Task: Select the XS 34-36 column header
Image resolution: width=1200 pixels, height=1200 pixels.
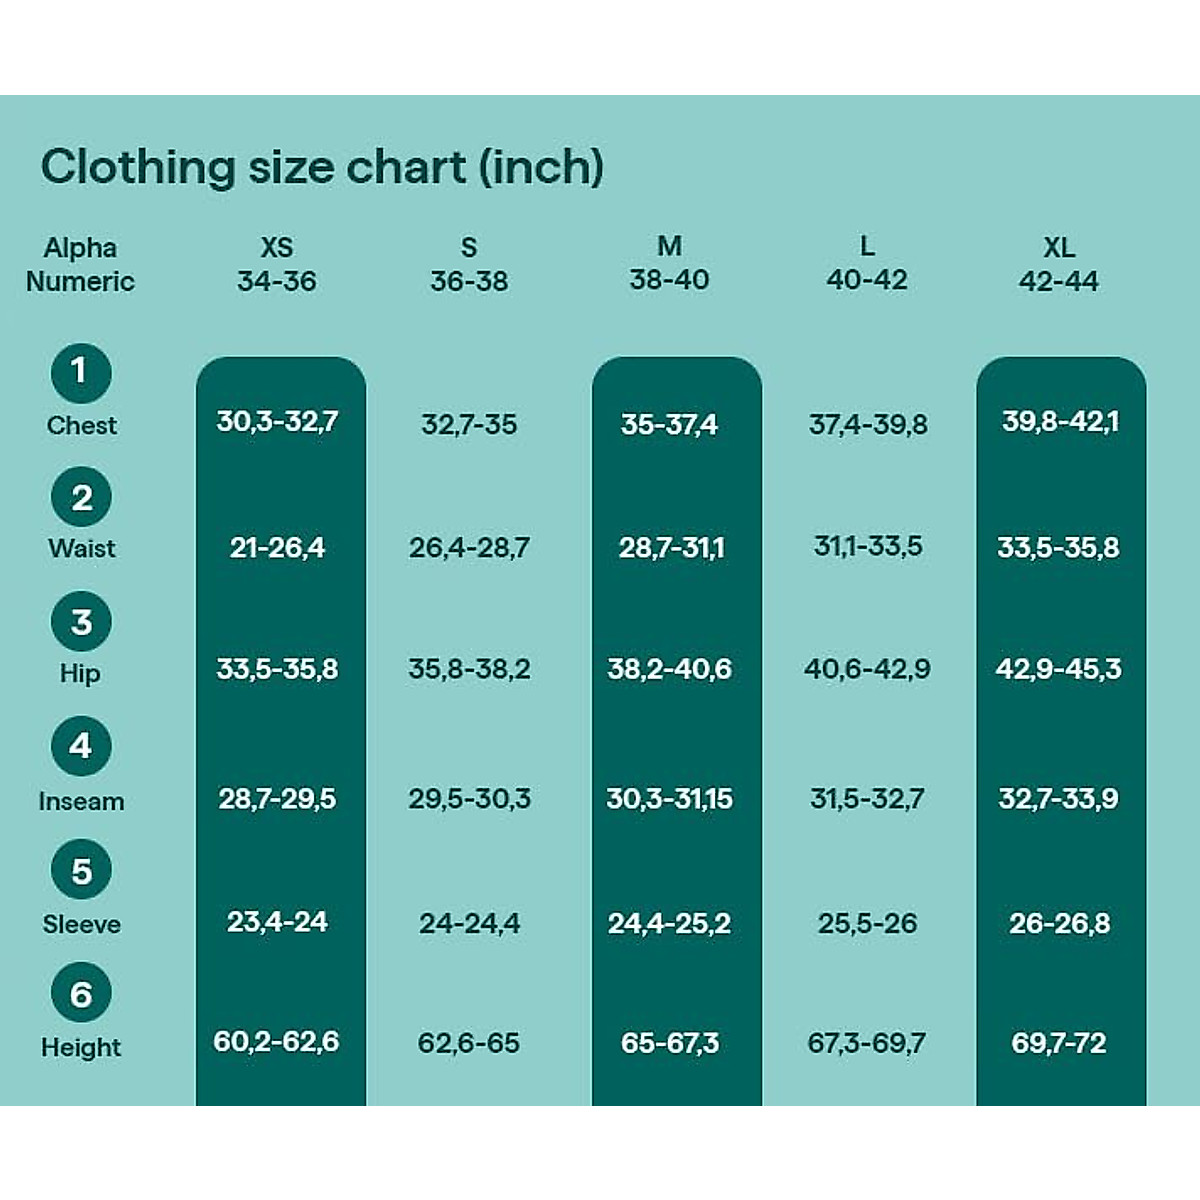Action: click(x=277, y=264)
